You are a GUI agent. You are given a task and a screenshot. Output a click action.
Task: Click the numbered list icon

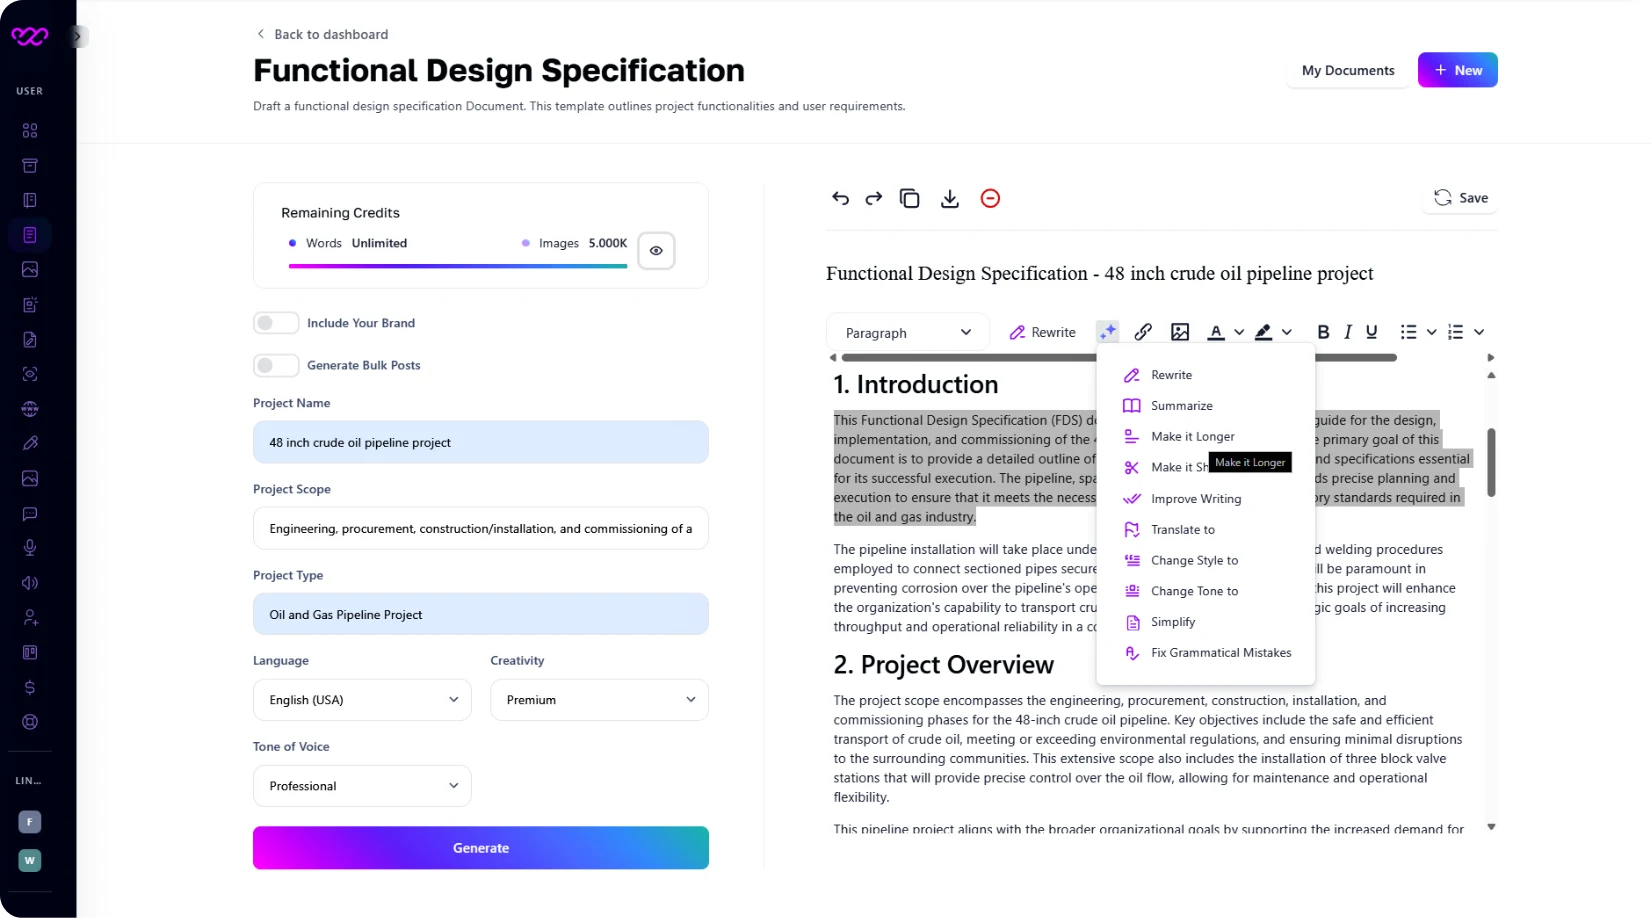tap(1456, 332)
